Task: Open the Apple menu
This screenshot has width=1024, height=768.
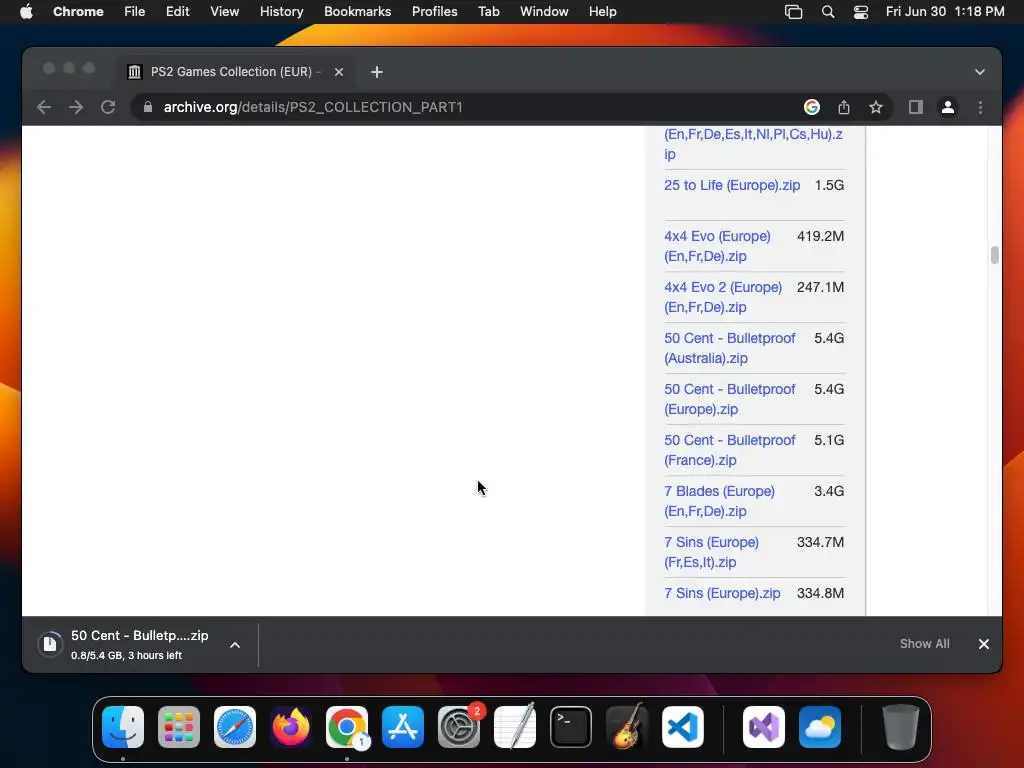Action: click(26, 12)
